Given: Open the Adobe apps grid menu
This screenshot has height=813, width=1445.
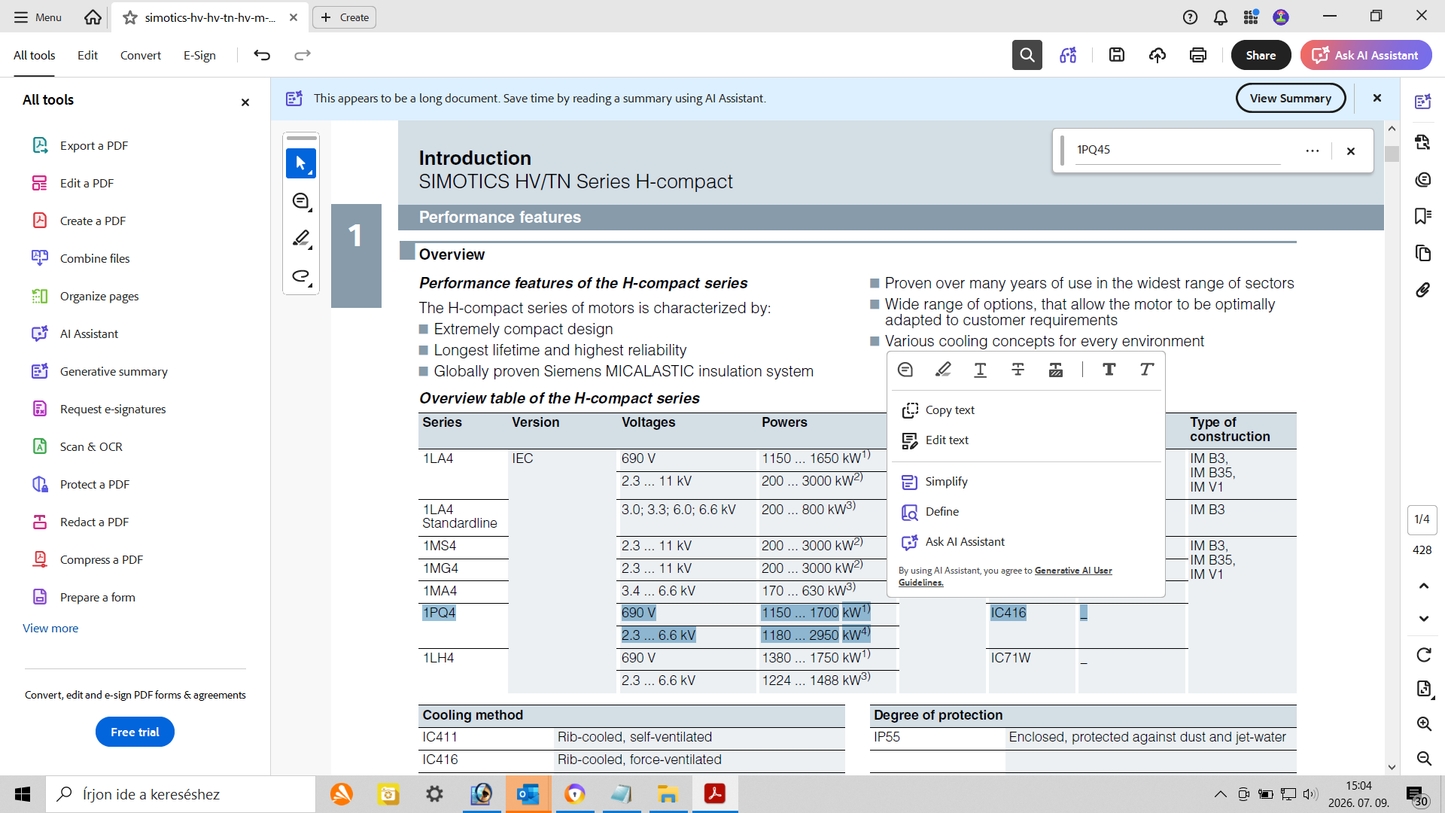Looking at the screenshot, I should 1251,17.
